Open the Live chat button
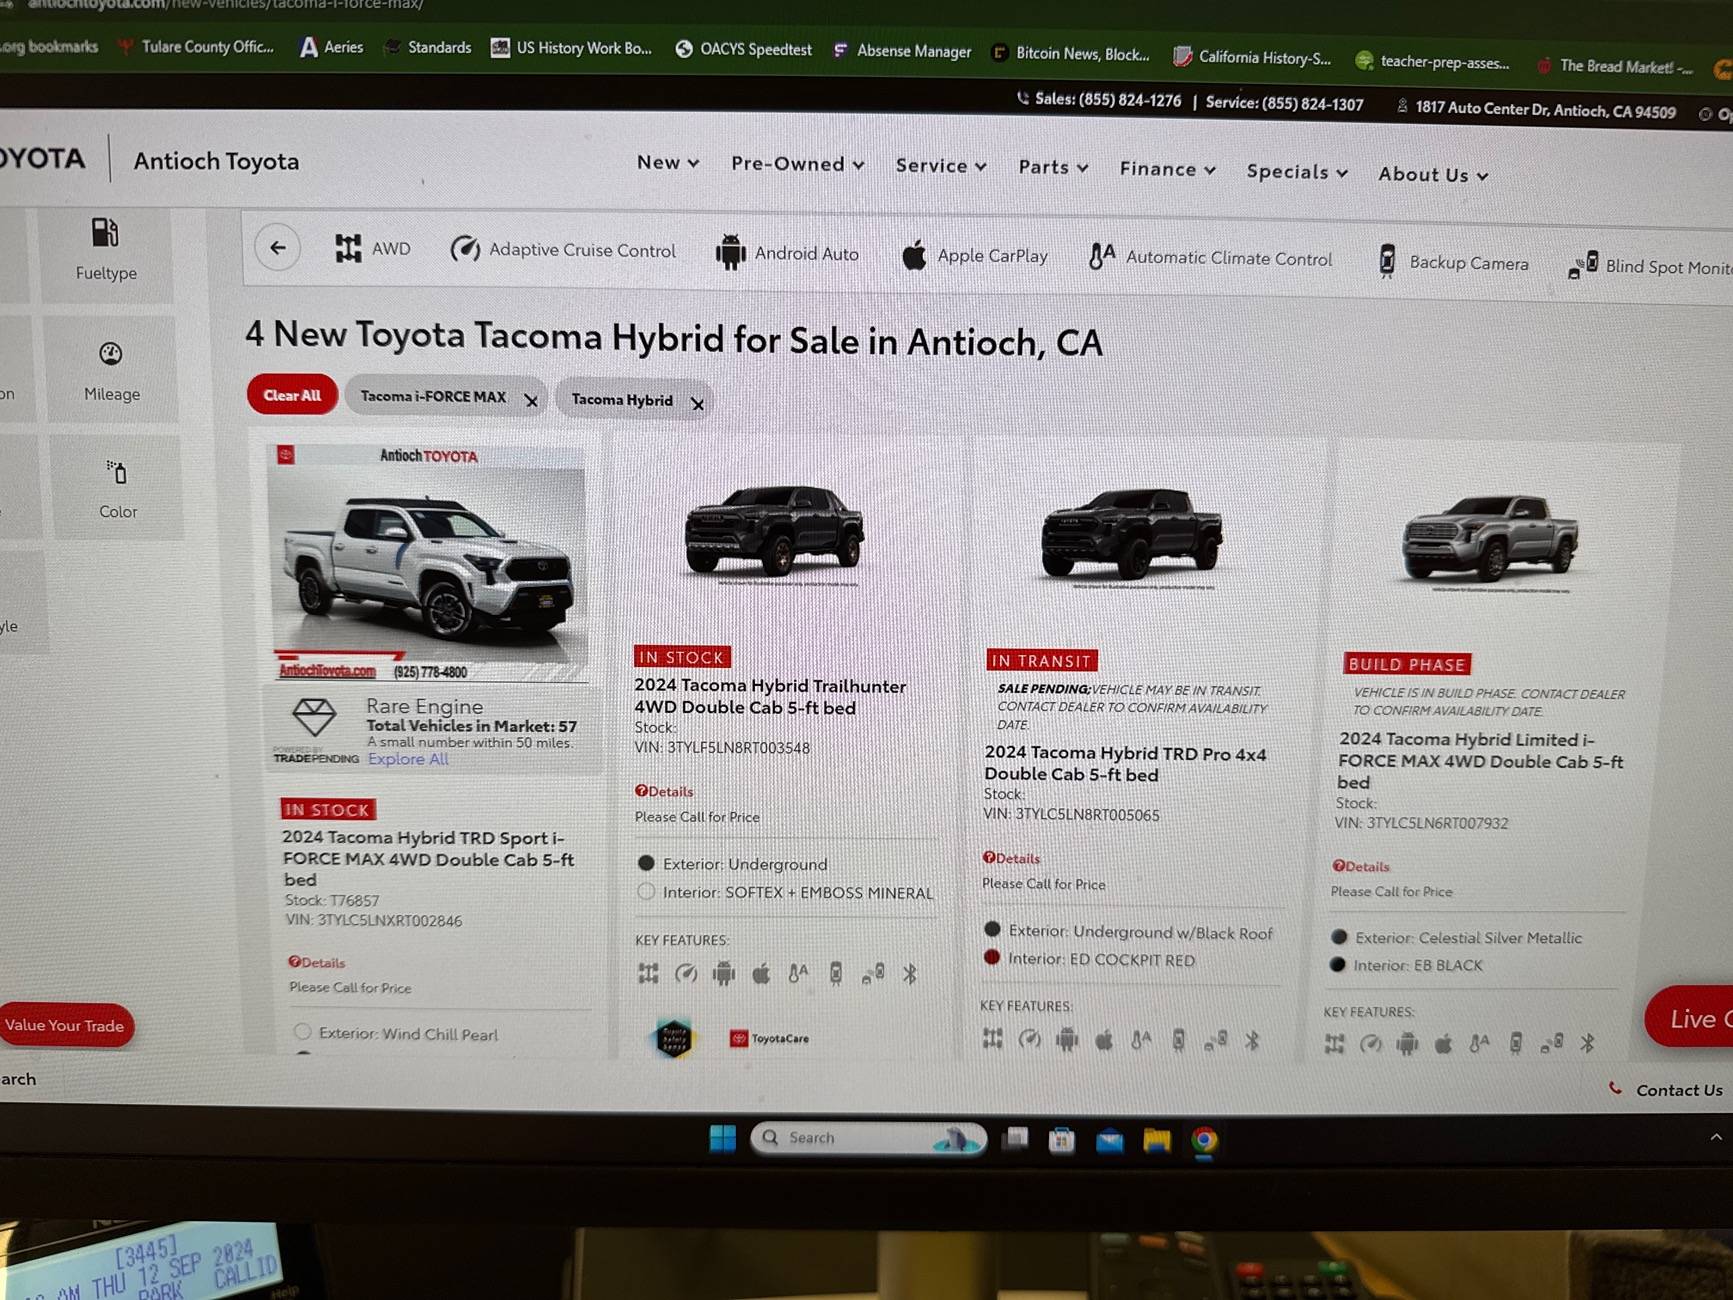The width and height of the screenshot is (1733, 1300). pos(1690,1017)
